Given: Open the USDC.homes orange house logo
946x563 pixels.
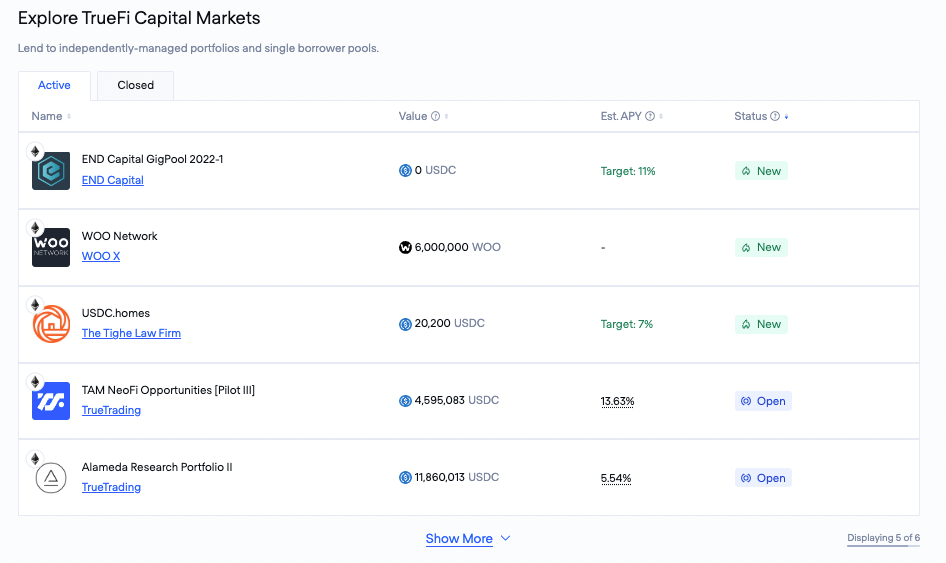Looking at the screenshot, I should [x=51, y=324].
